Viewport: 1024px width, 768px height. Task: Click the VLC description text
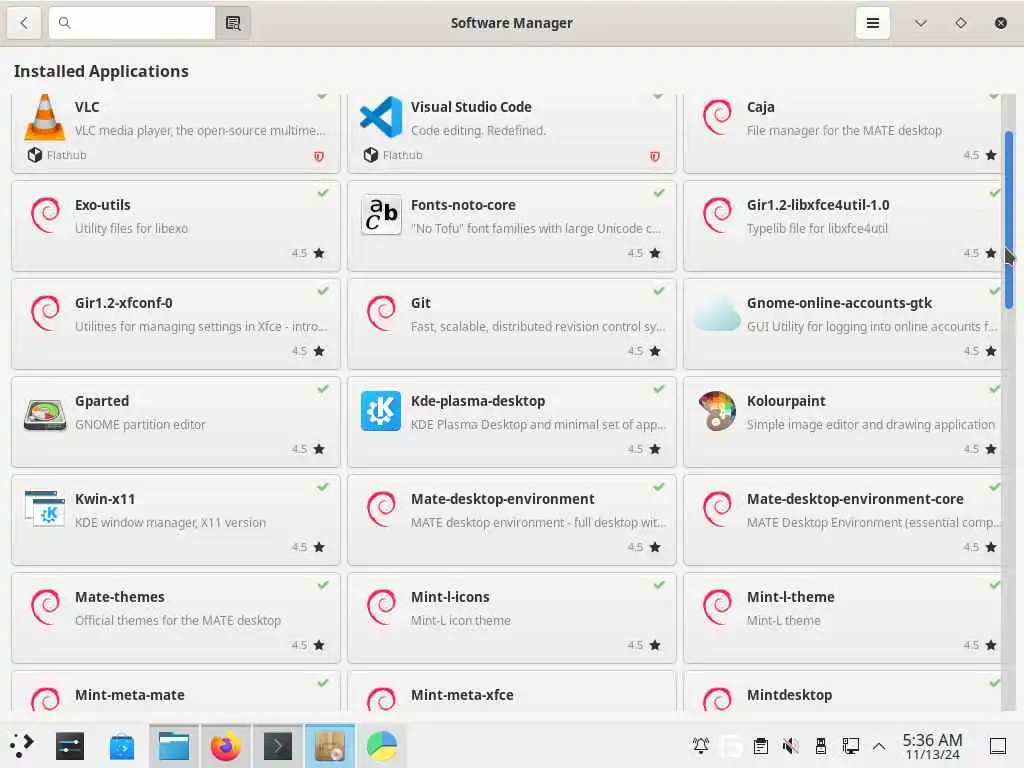[200, 131]
